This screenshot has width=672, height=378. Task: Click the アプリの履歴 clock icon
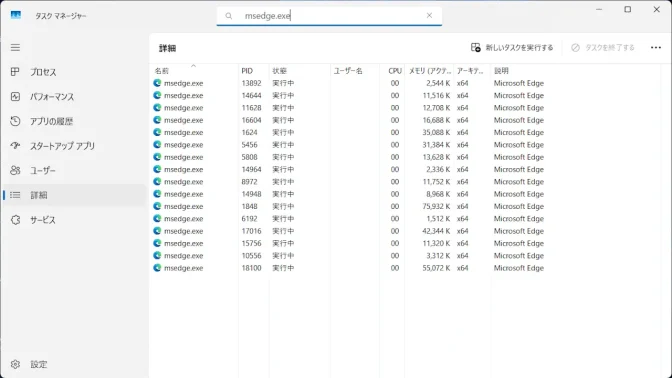[x=15, y=121]
